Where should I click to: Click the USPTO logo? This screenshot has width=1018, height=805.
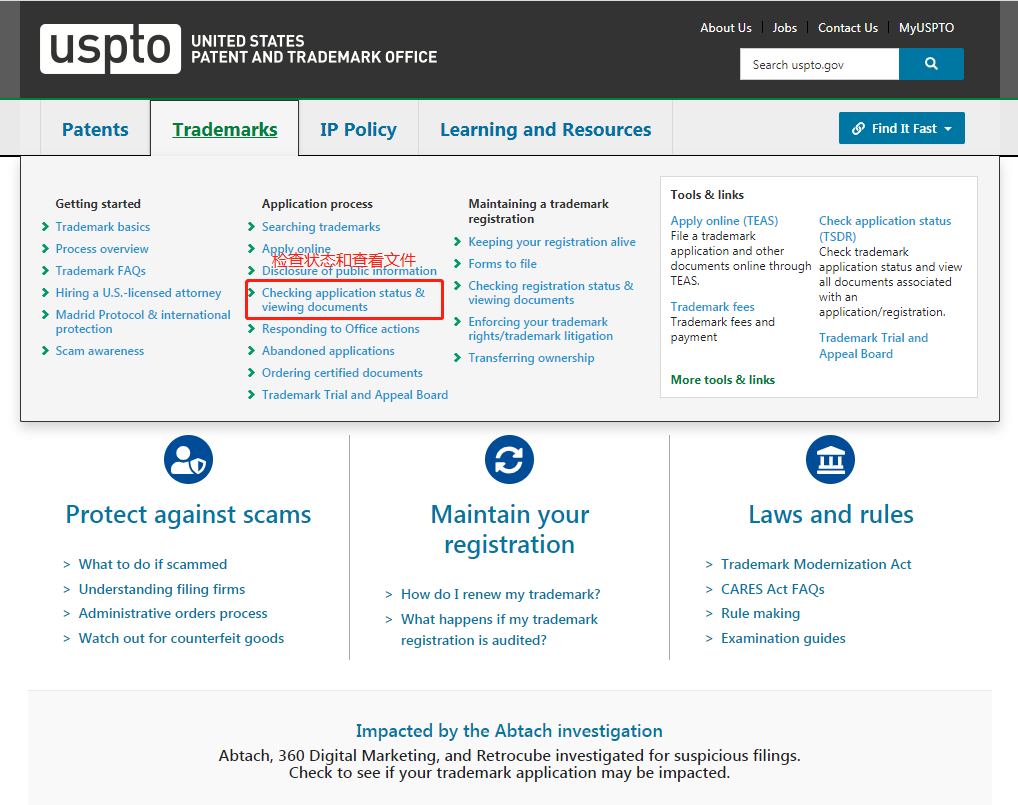pyautogui.click(x=110, y=49)
